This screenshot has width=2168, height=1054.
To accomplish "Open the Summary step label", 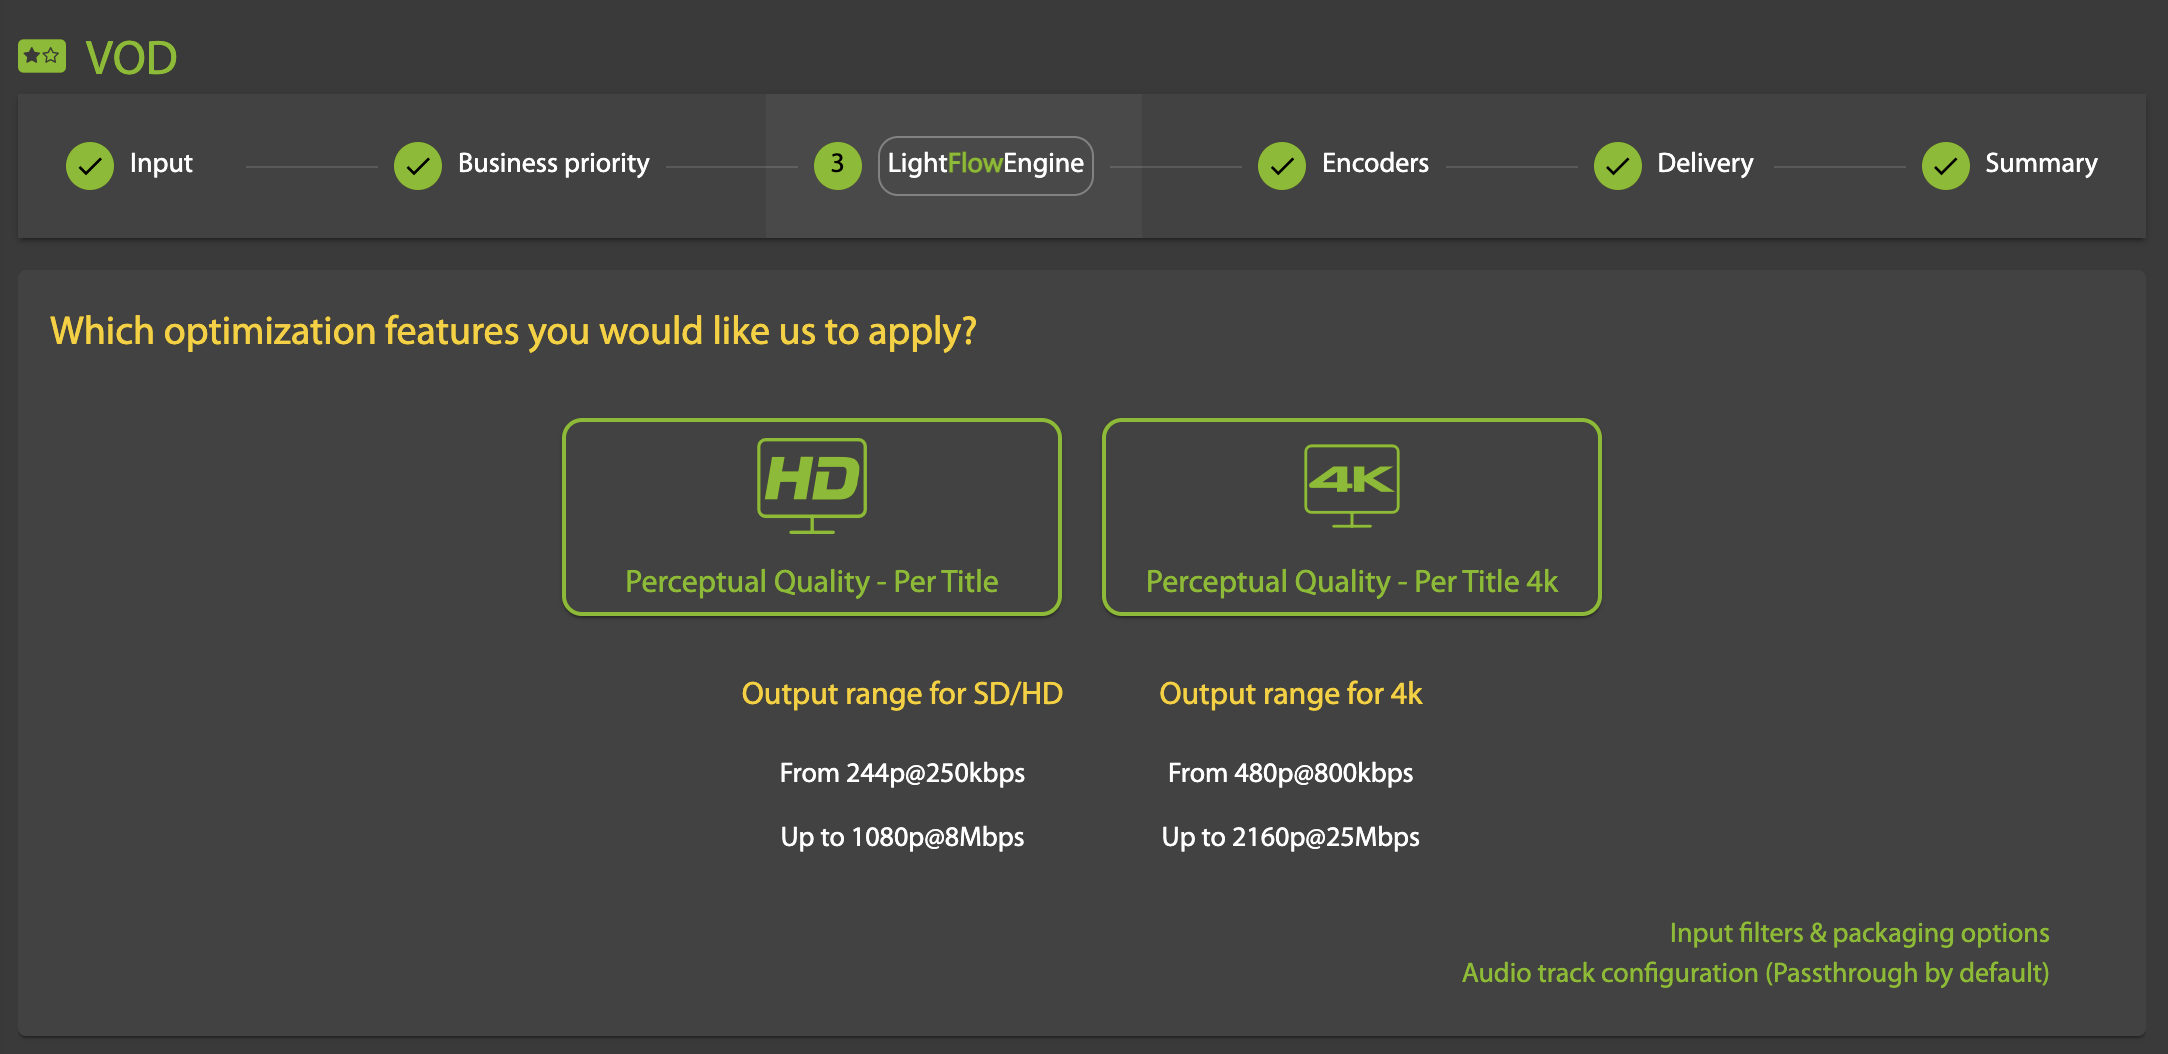I will tap(2041, 163).
